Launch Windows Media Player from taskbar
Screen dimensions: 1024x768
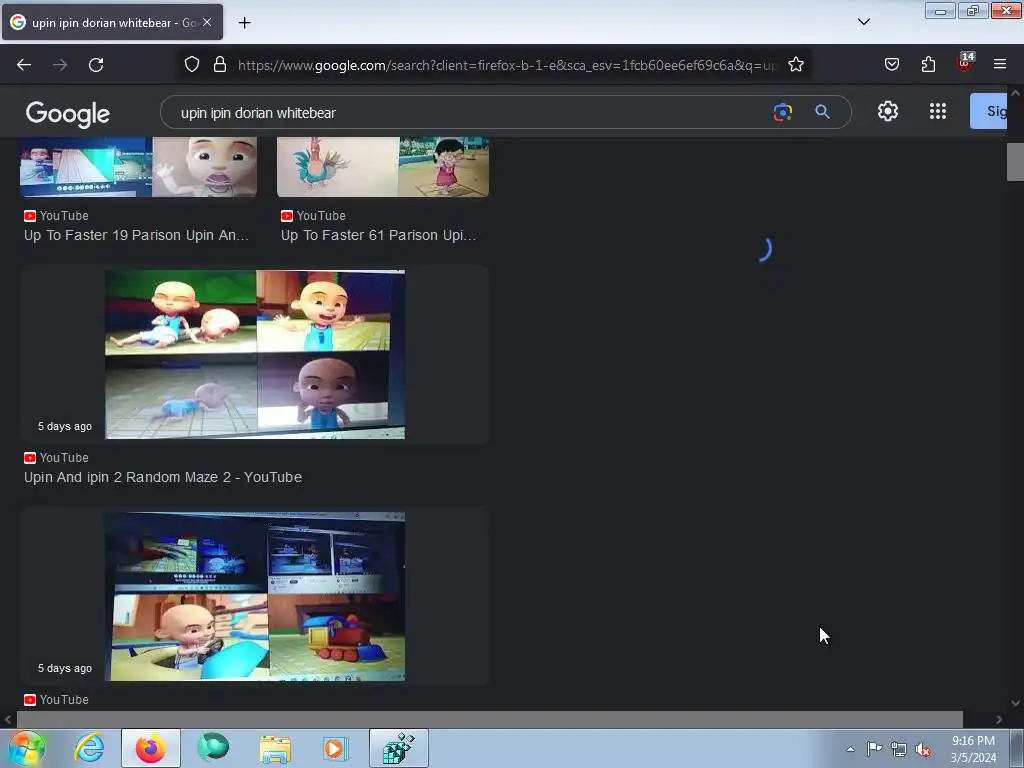[336, 748]
